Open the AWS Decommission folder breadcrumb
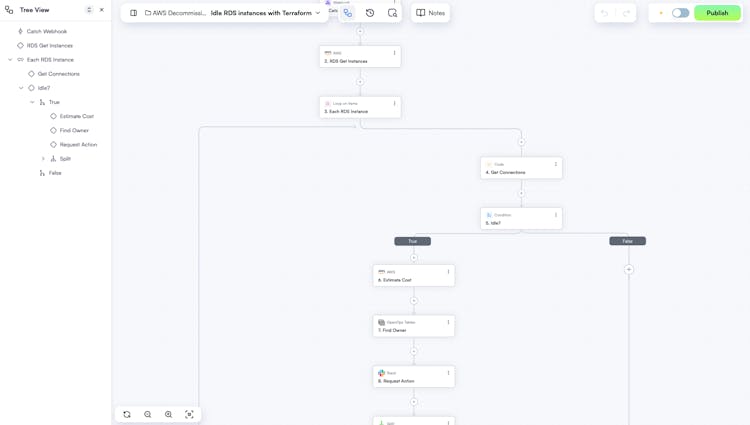Image resolution: width=750 pixels, height=425 pixels. tap(176, 13)
